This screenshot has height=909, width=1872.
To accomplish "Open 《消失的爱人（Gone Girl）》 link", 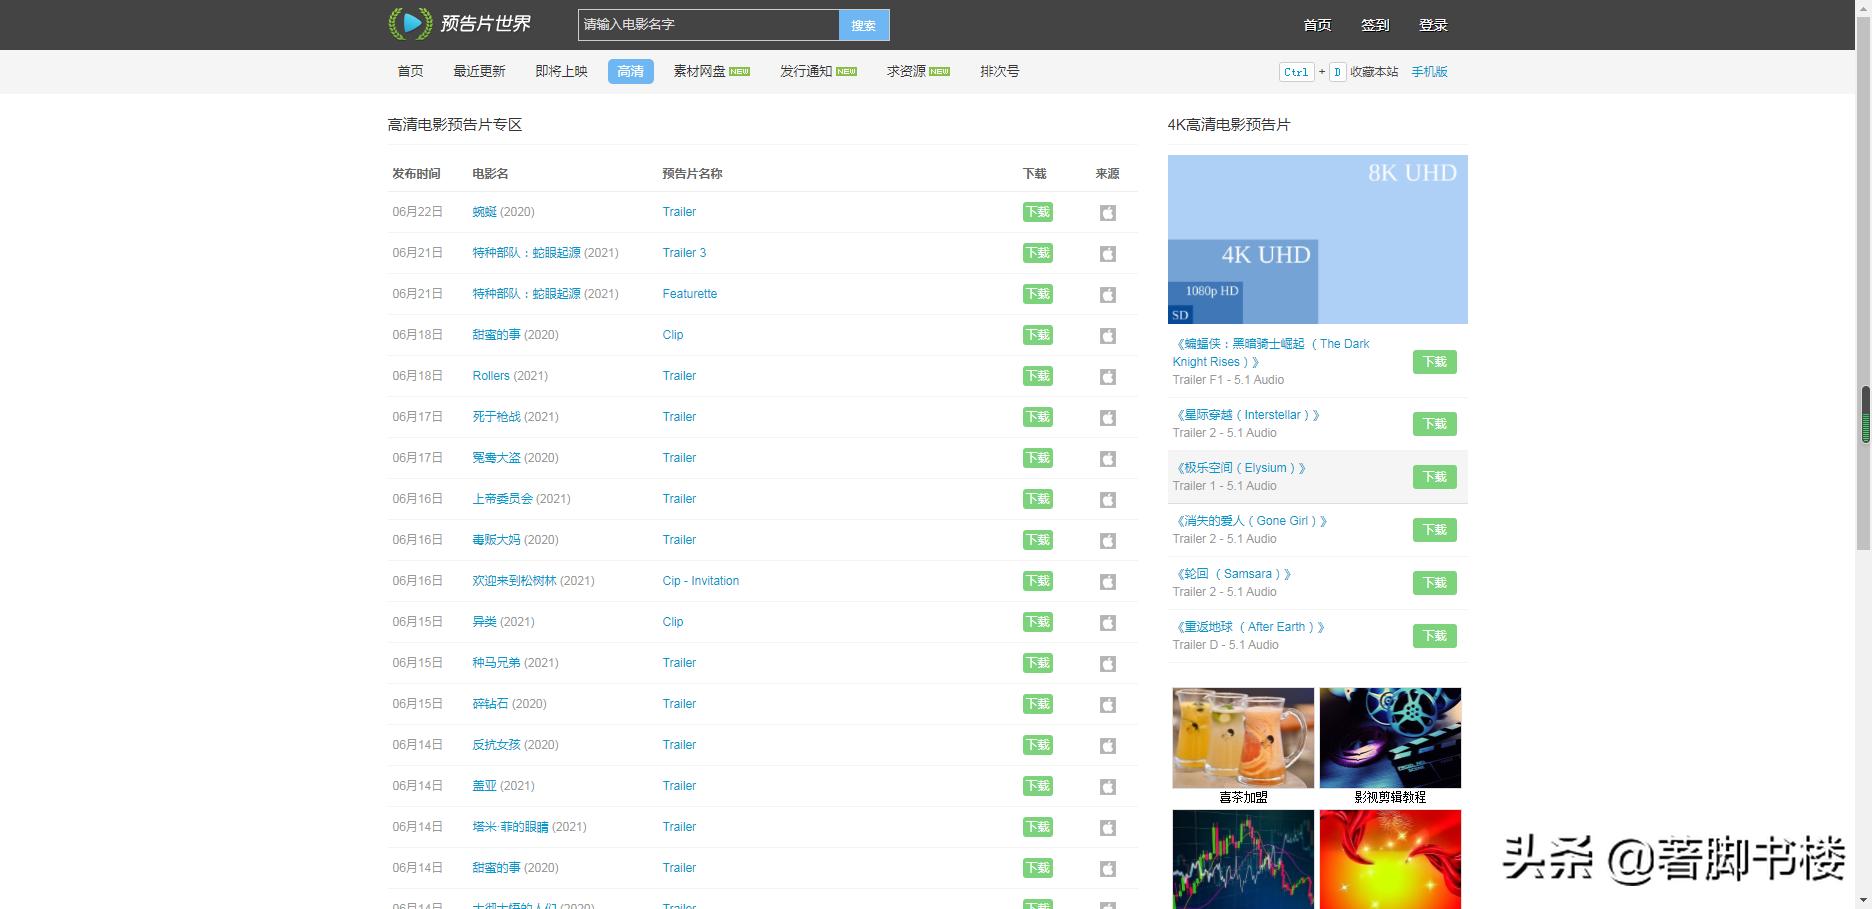I will click(1251, 521).
